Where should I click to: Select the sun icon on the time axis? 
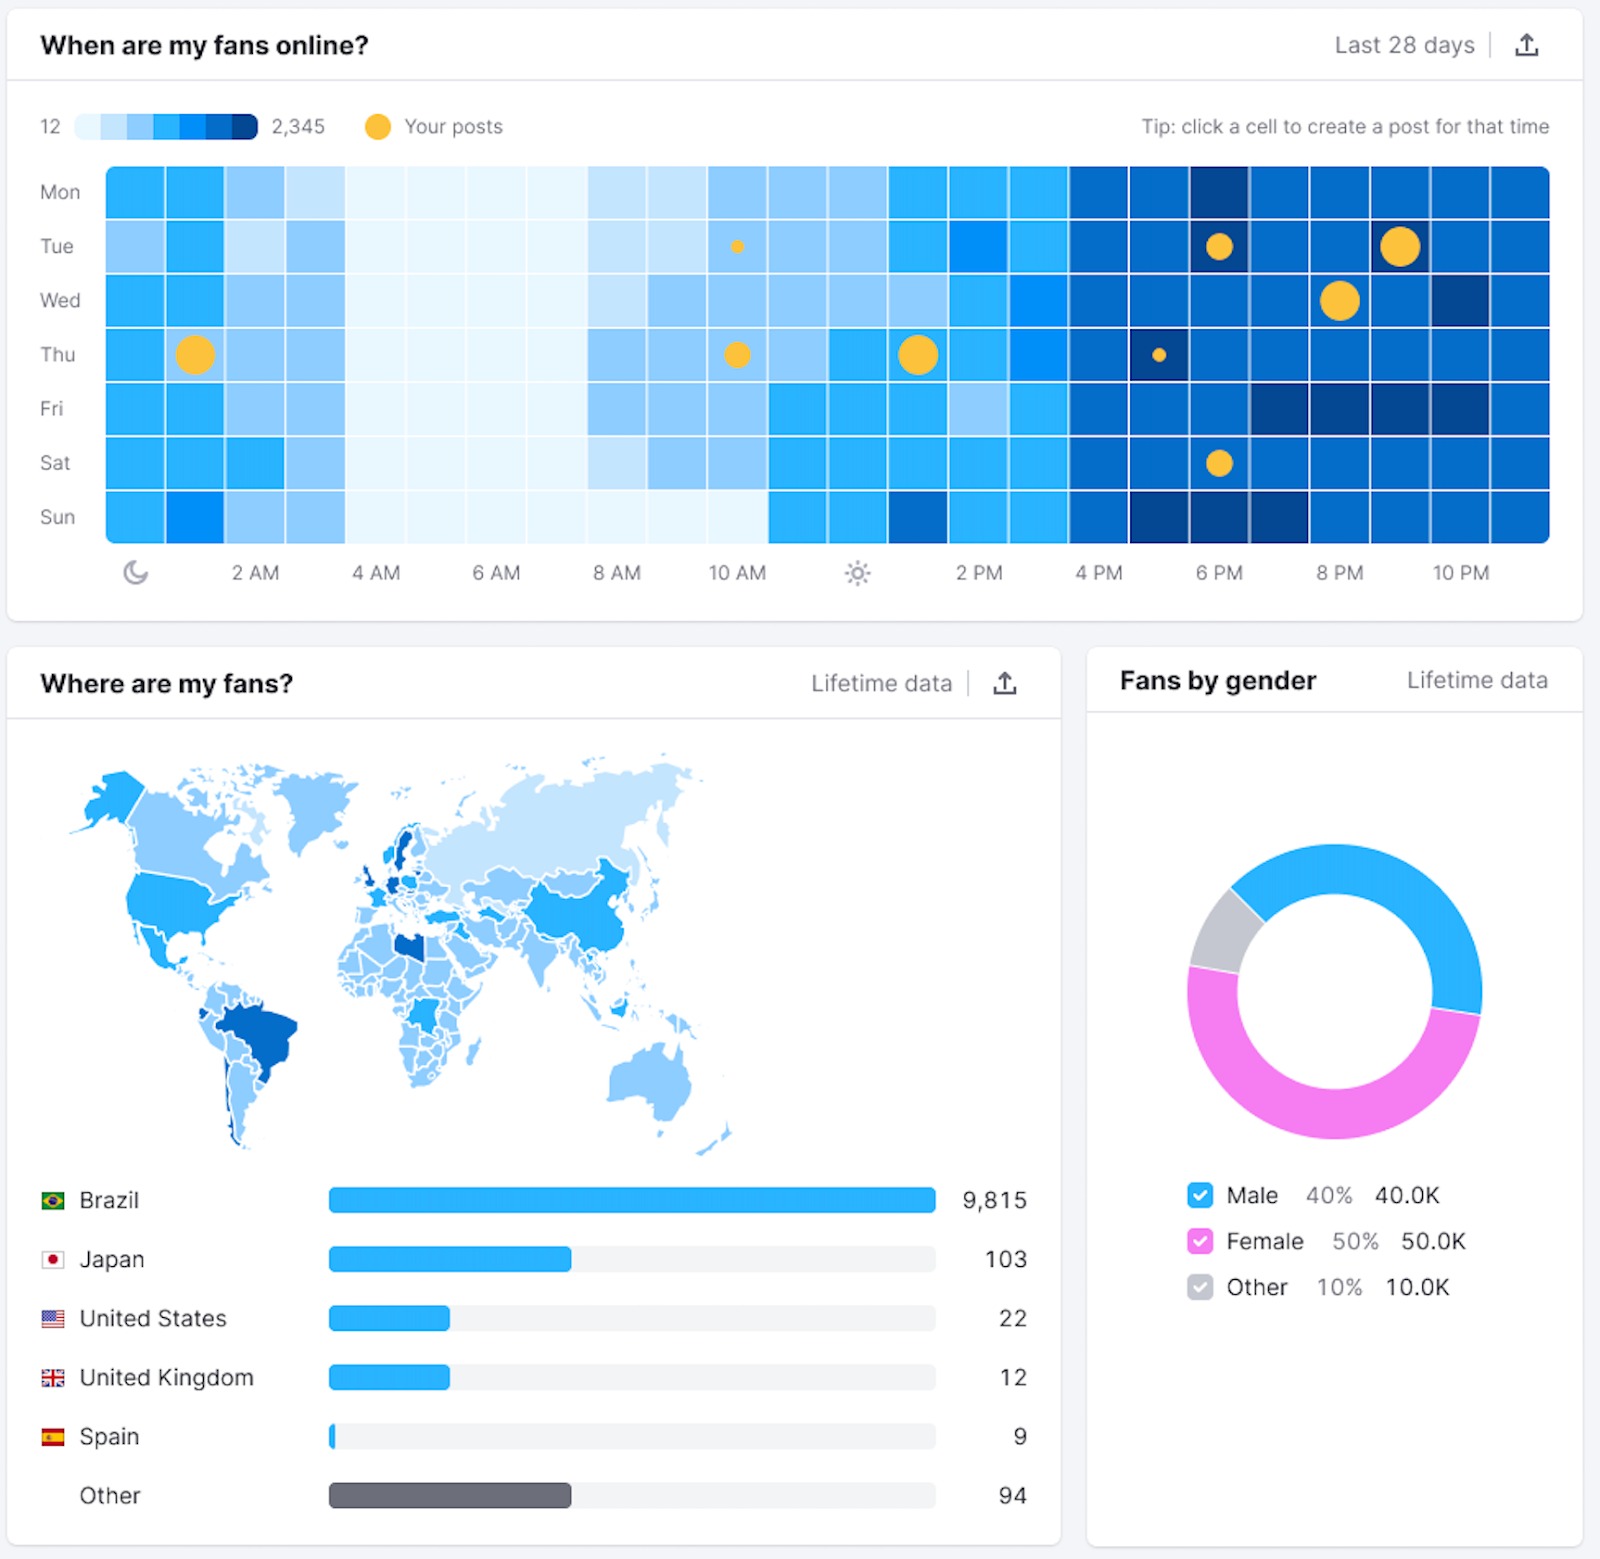click(858, 573)
